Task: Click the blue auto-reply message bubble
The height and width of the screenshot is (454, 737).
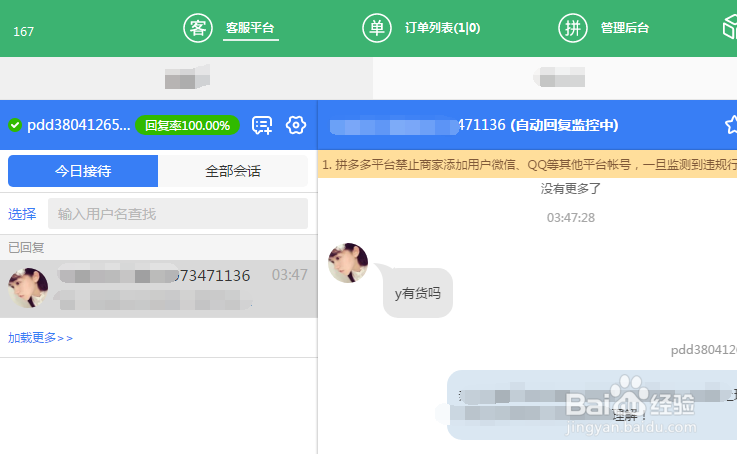Action: point(592,405)
